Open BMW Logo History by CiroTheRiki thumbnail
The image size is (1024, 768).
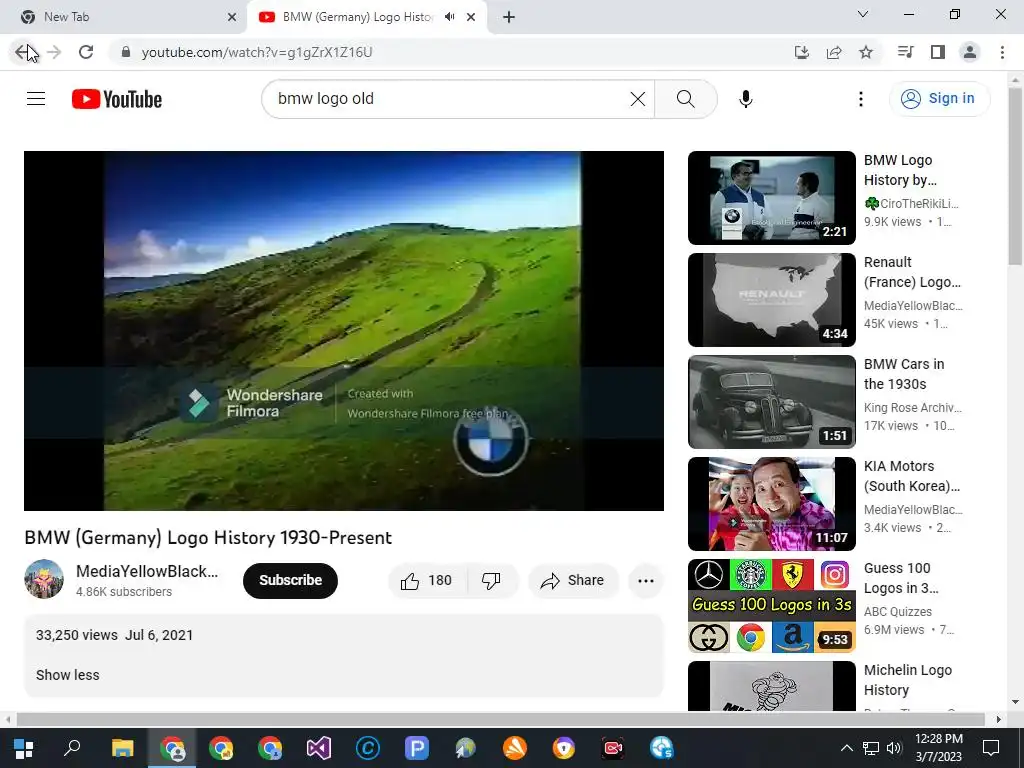click(x=771, y=198)
